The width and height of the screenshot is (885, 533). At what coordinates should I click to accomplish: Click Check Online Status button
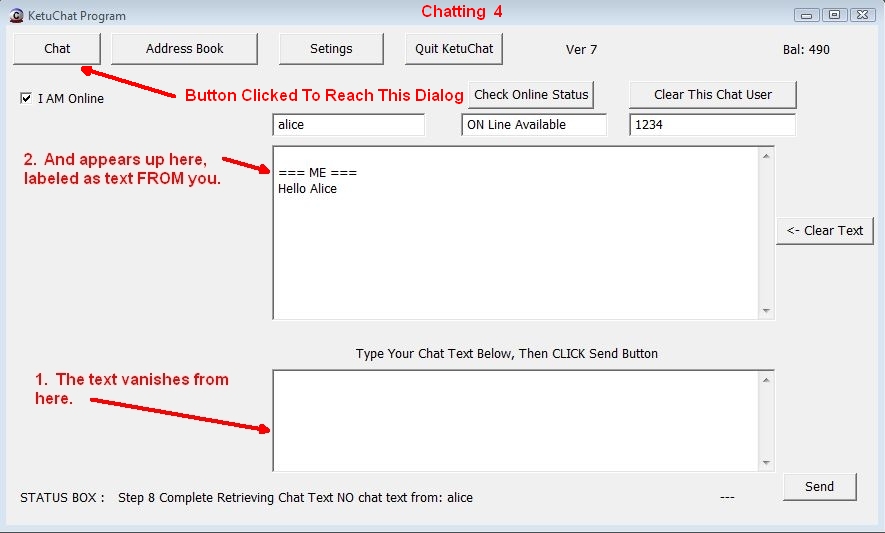(x=531, y=95)
